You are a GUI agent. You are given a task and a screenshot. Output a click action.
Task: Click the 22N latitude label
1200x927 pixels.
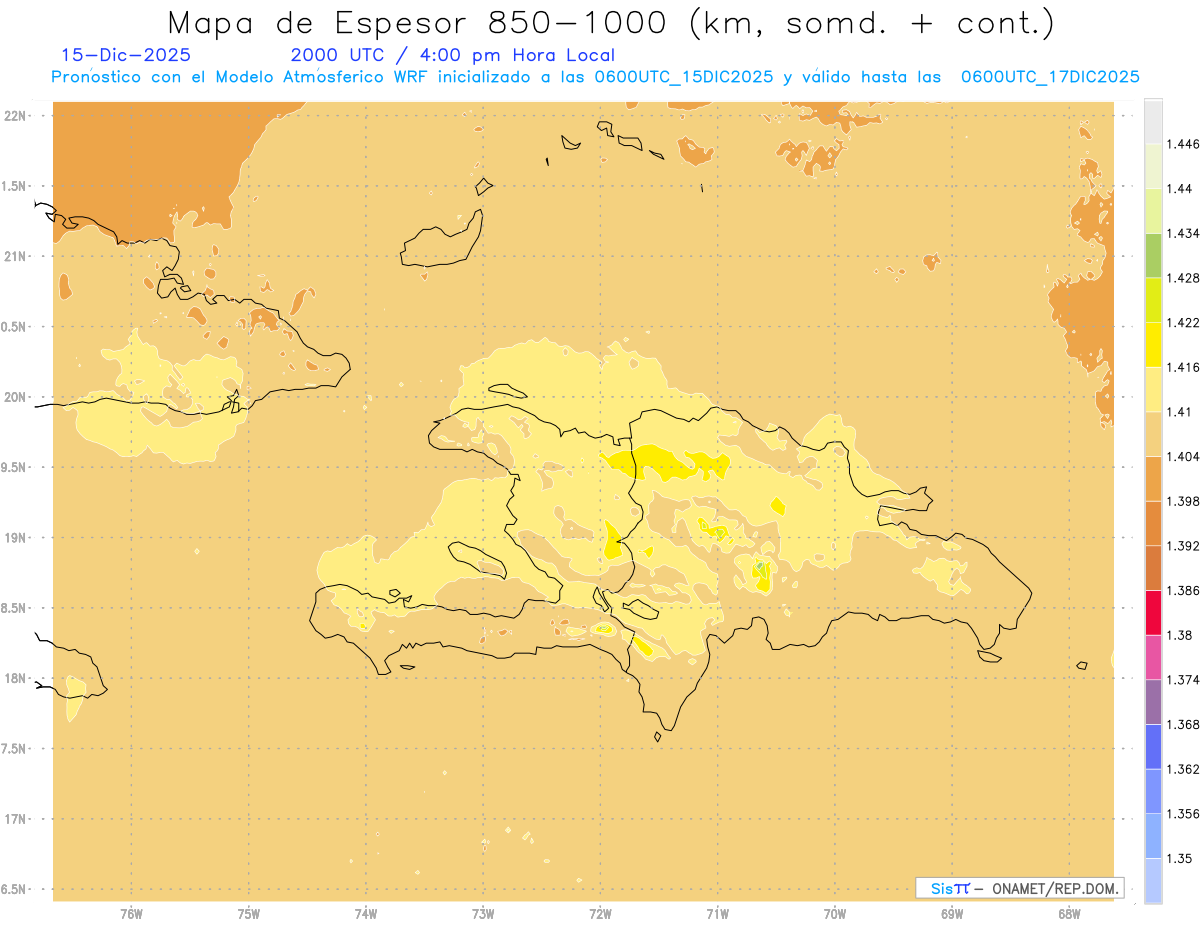pos(15,116)
